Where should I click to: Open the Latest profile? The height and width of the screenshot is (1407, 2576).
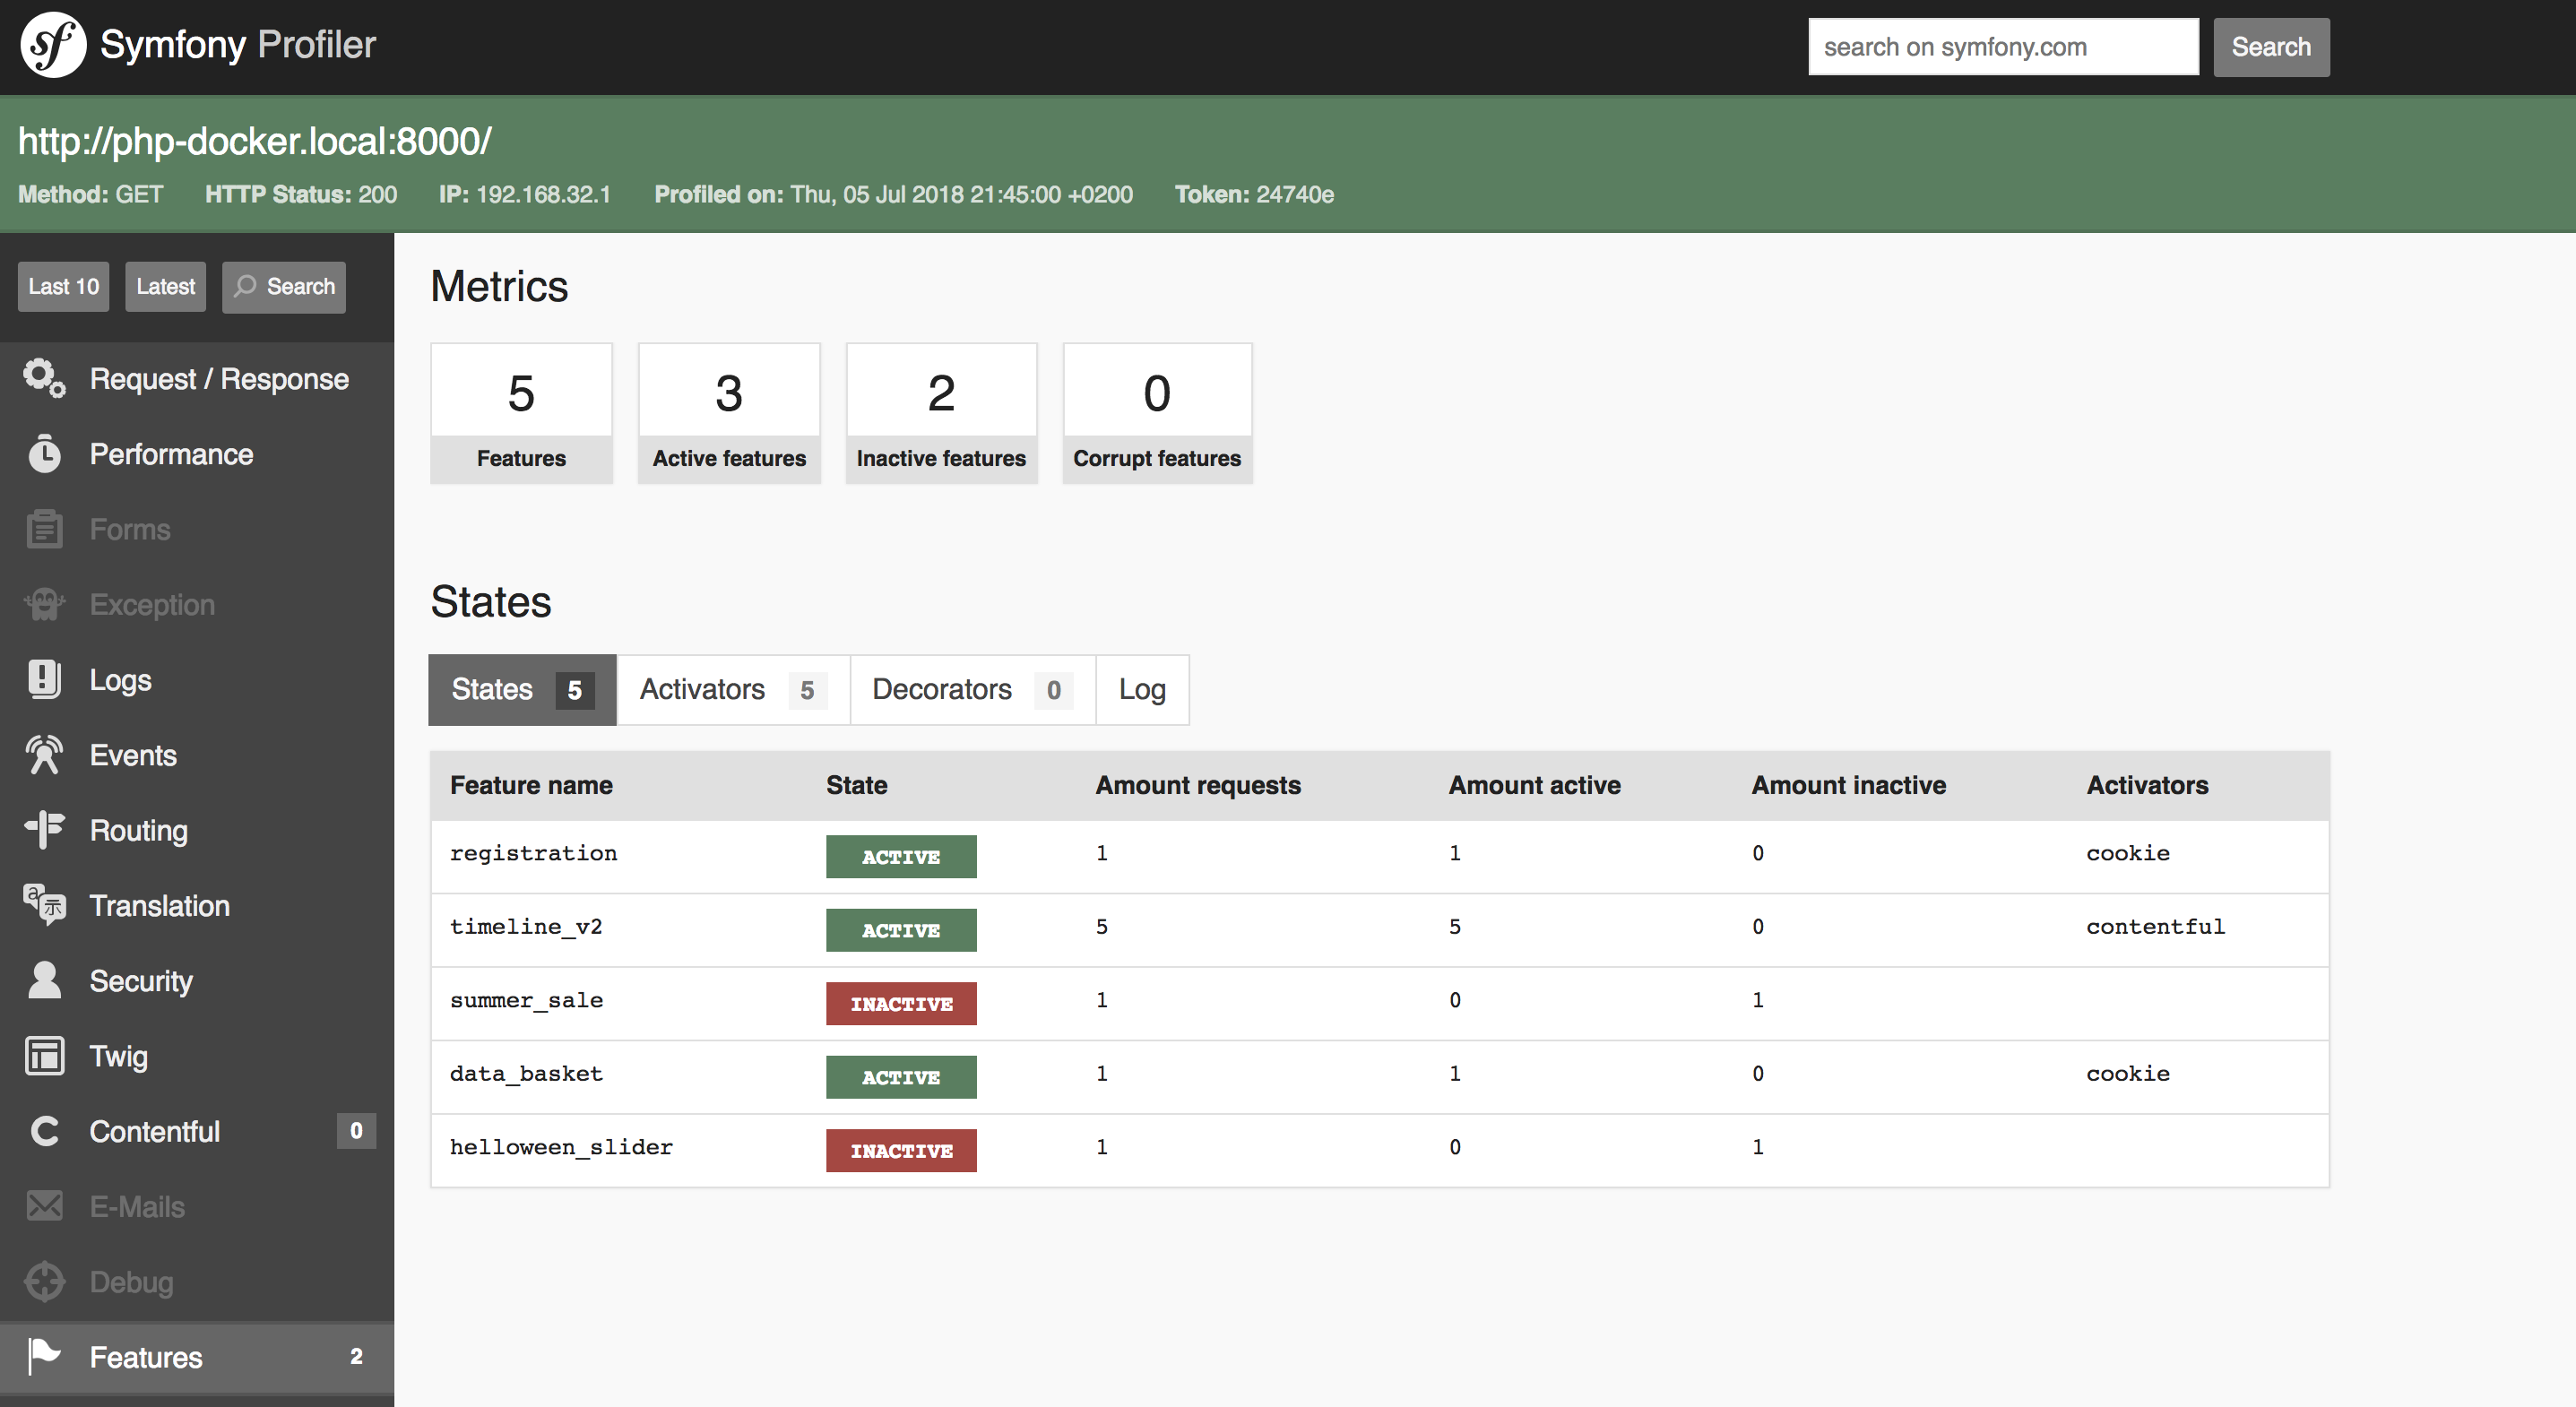click(165, 287)
